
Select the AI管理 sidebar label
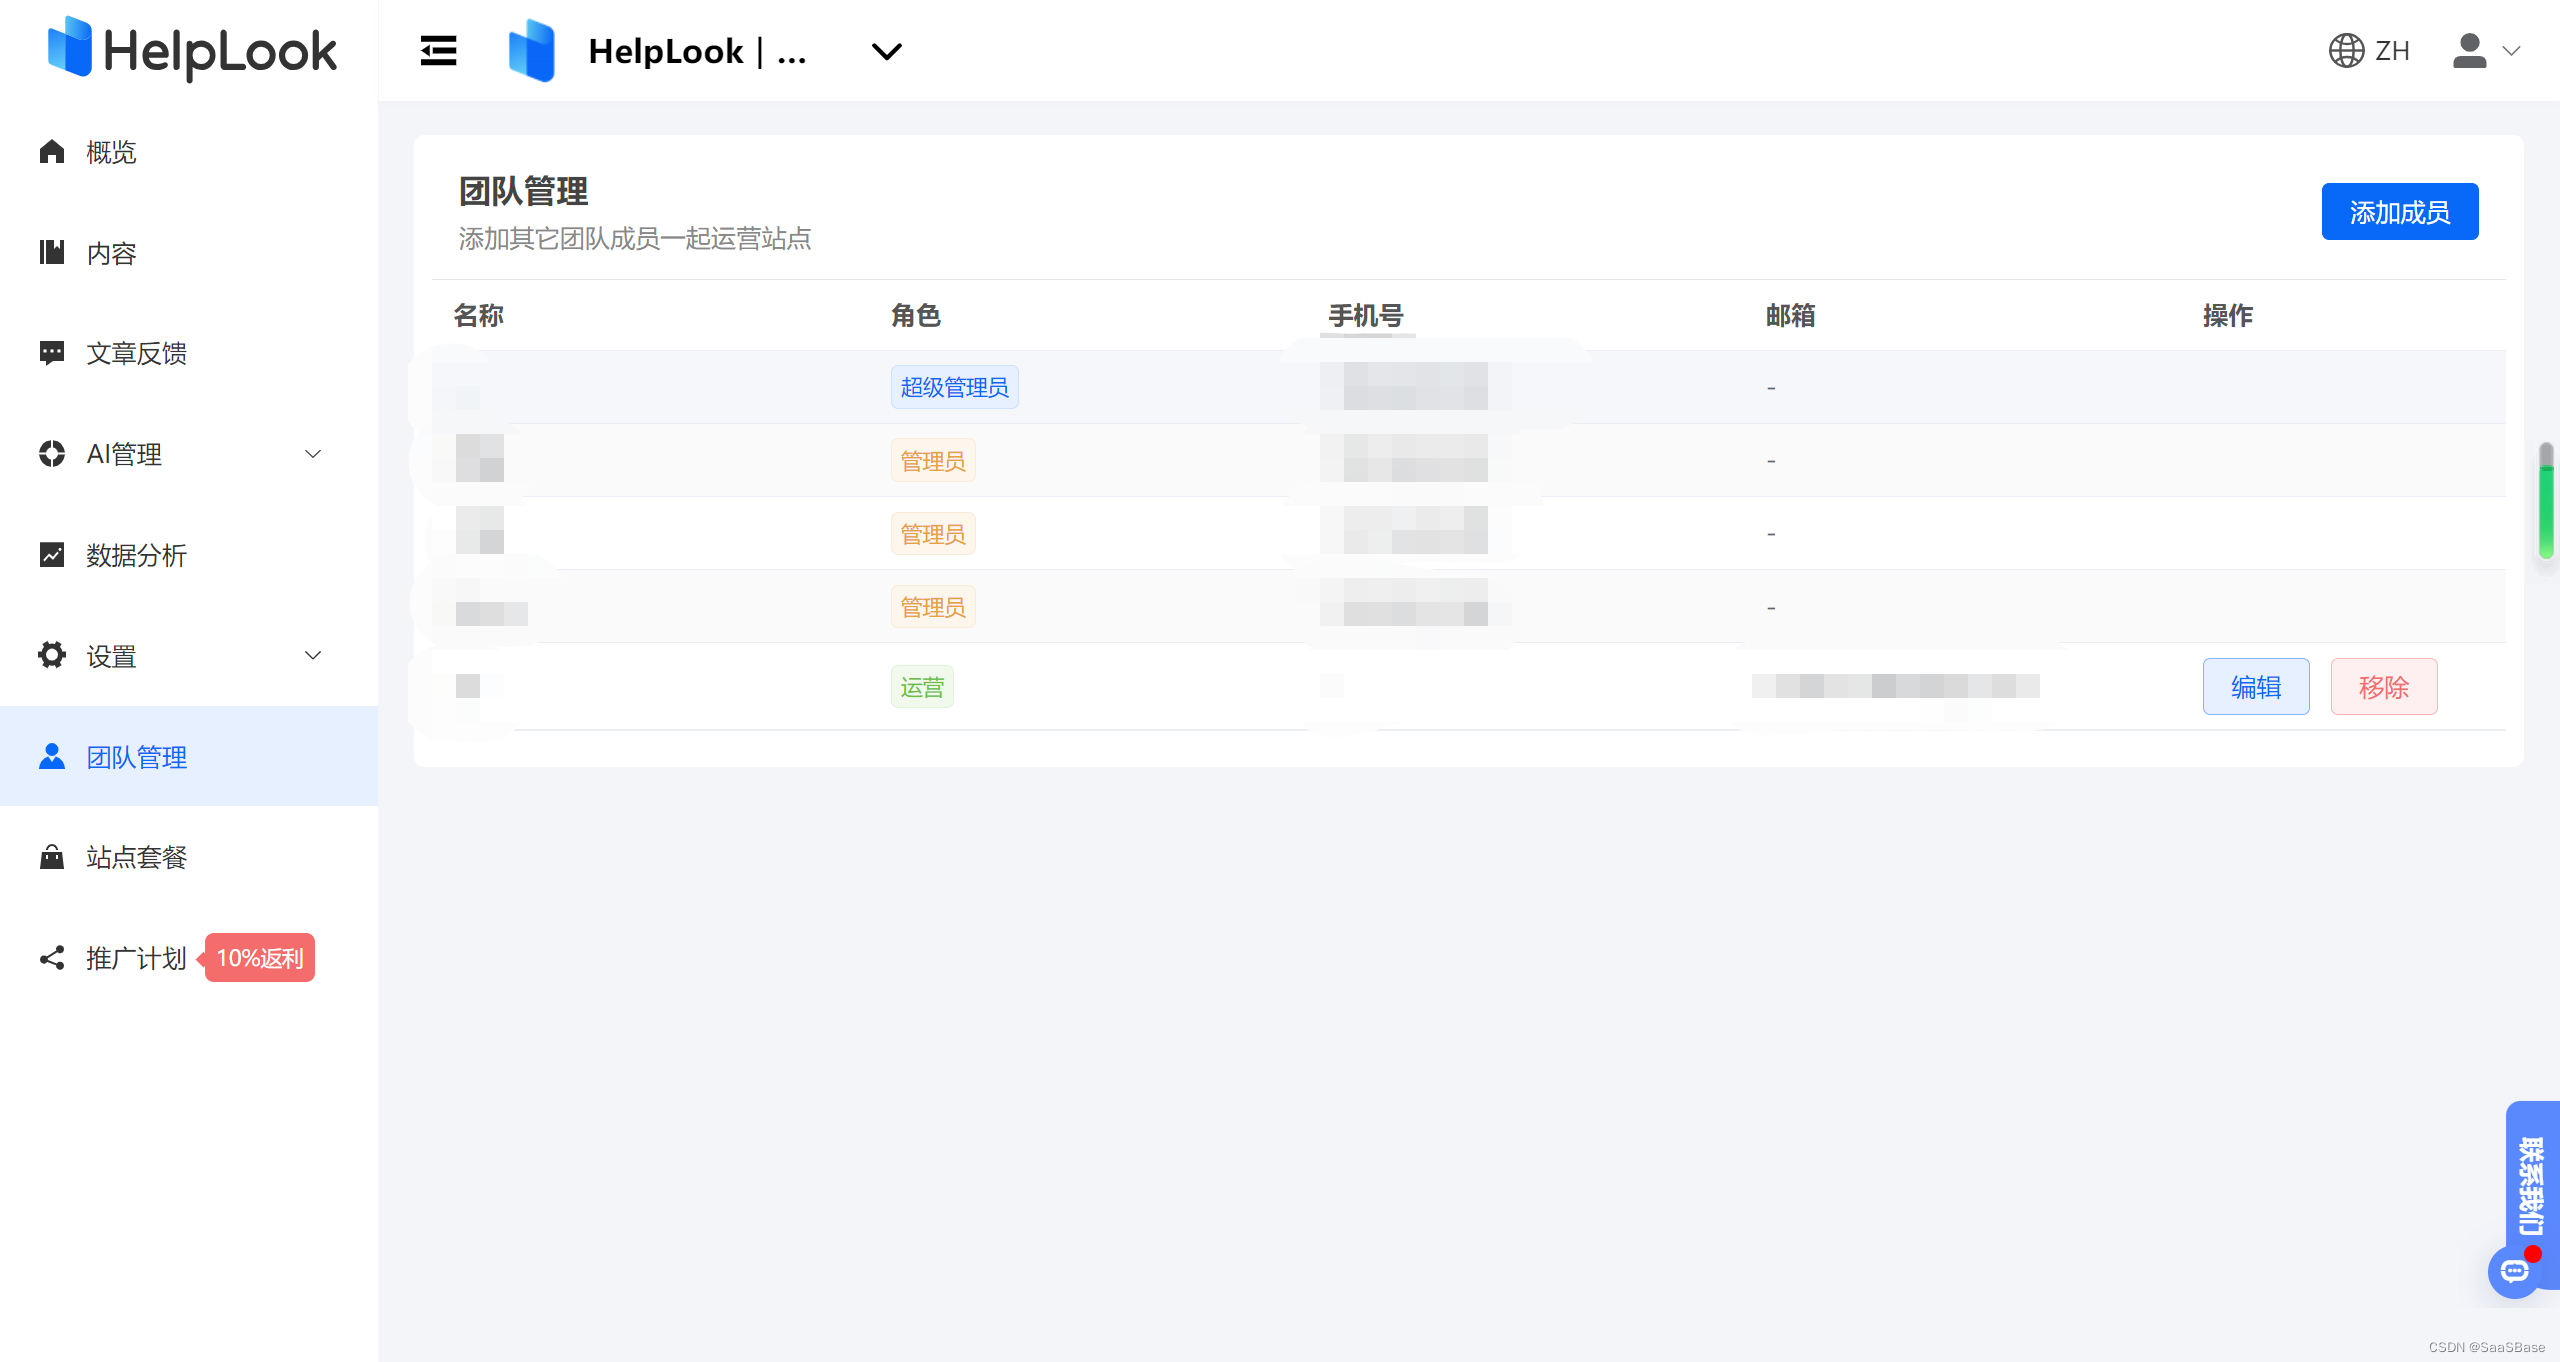click(x=124, y=454)
